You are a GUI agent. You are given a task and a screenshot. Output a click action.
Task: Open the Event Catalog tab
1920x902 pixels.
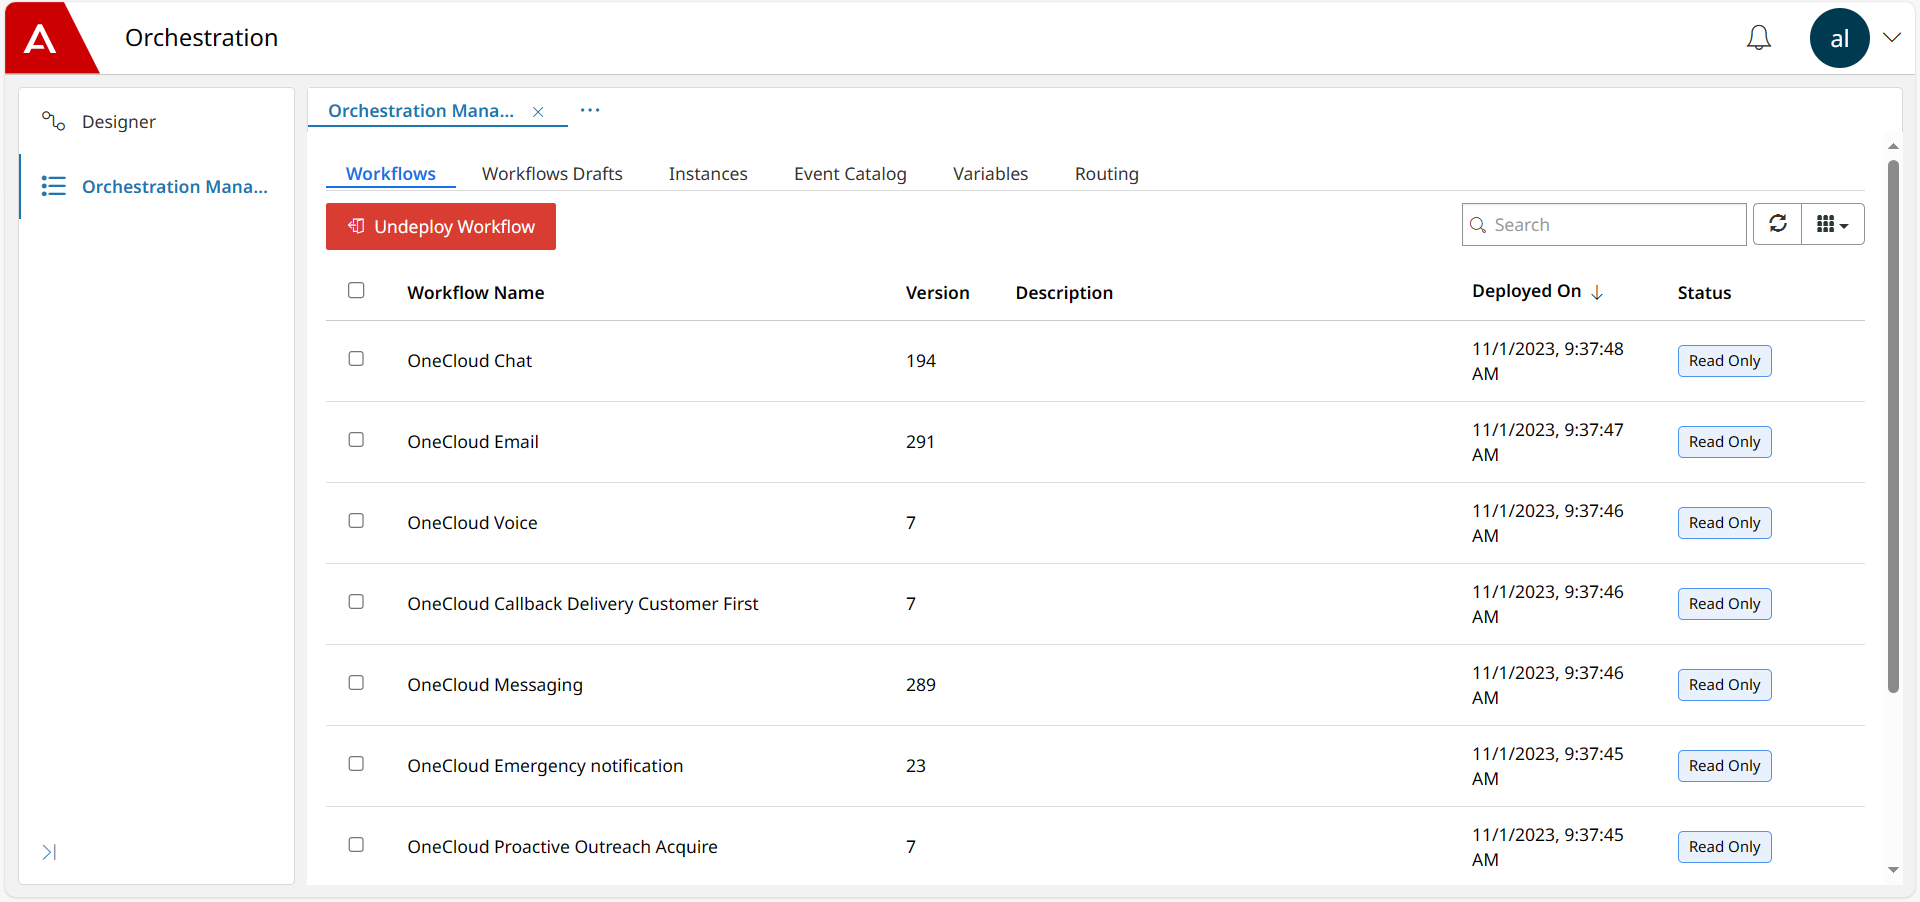tap(850, 174)
